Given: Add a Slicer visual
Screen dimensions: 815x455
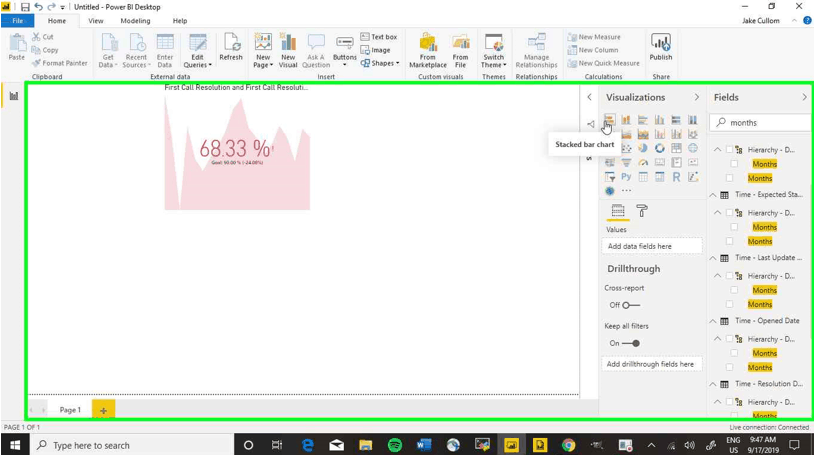Looking at the screenshot, I should 610,177.
